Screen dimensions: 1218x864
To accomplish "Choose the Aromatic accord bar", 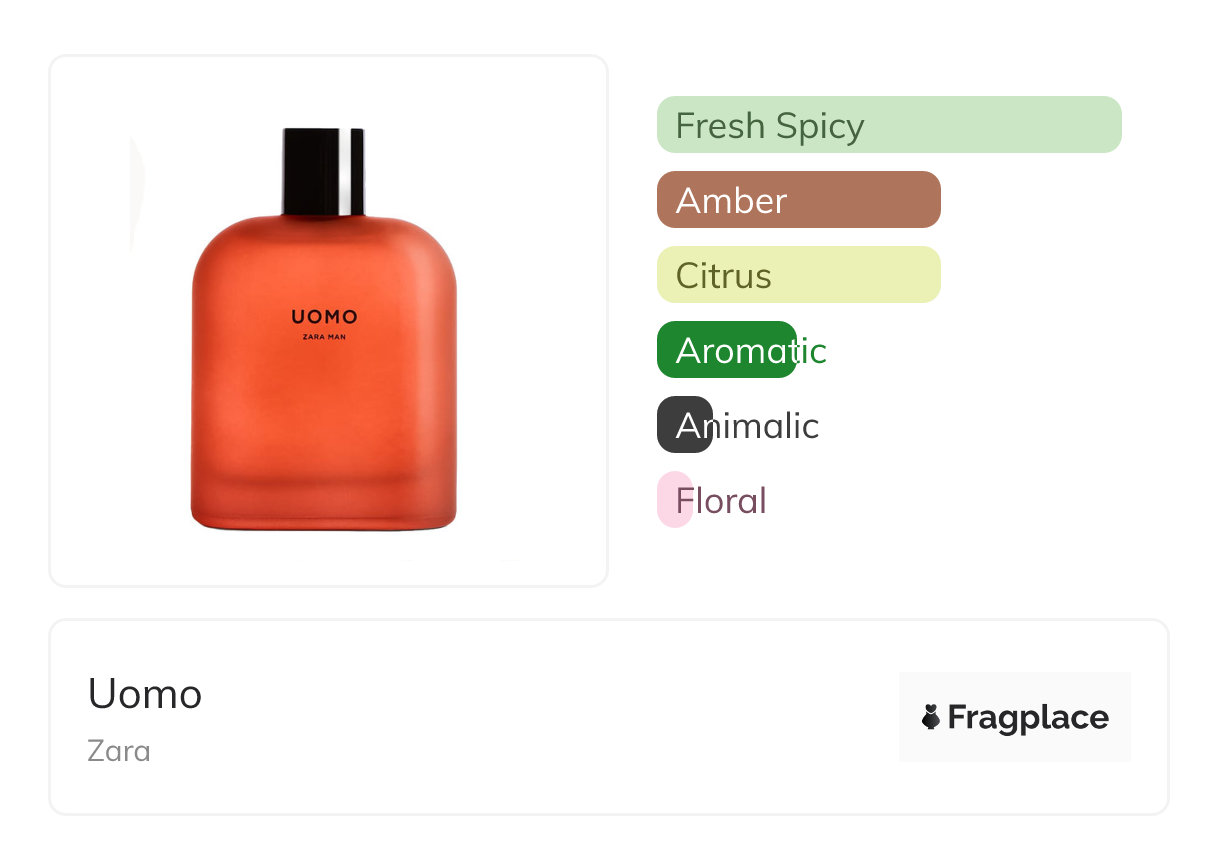I will tap(727, 350).
